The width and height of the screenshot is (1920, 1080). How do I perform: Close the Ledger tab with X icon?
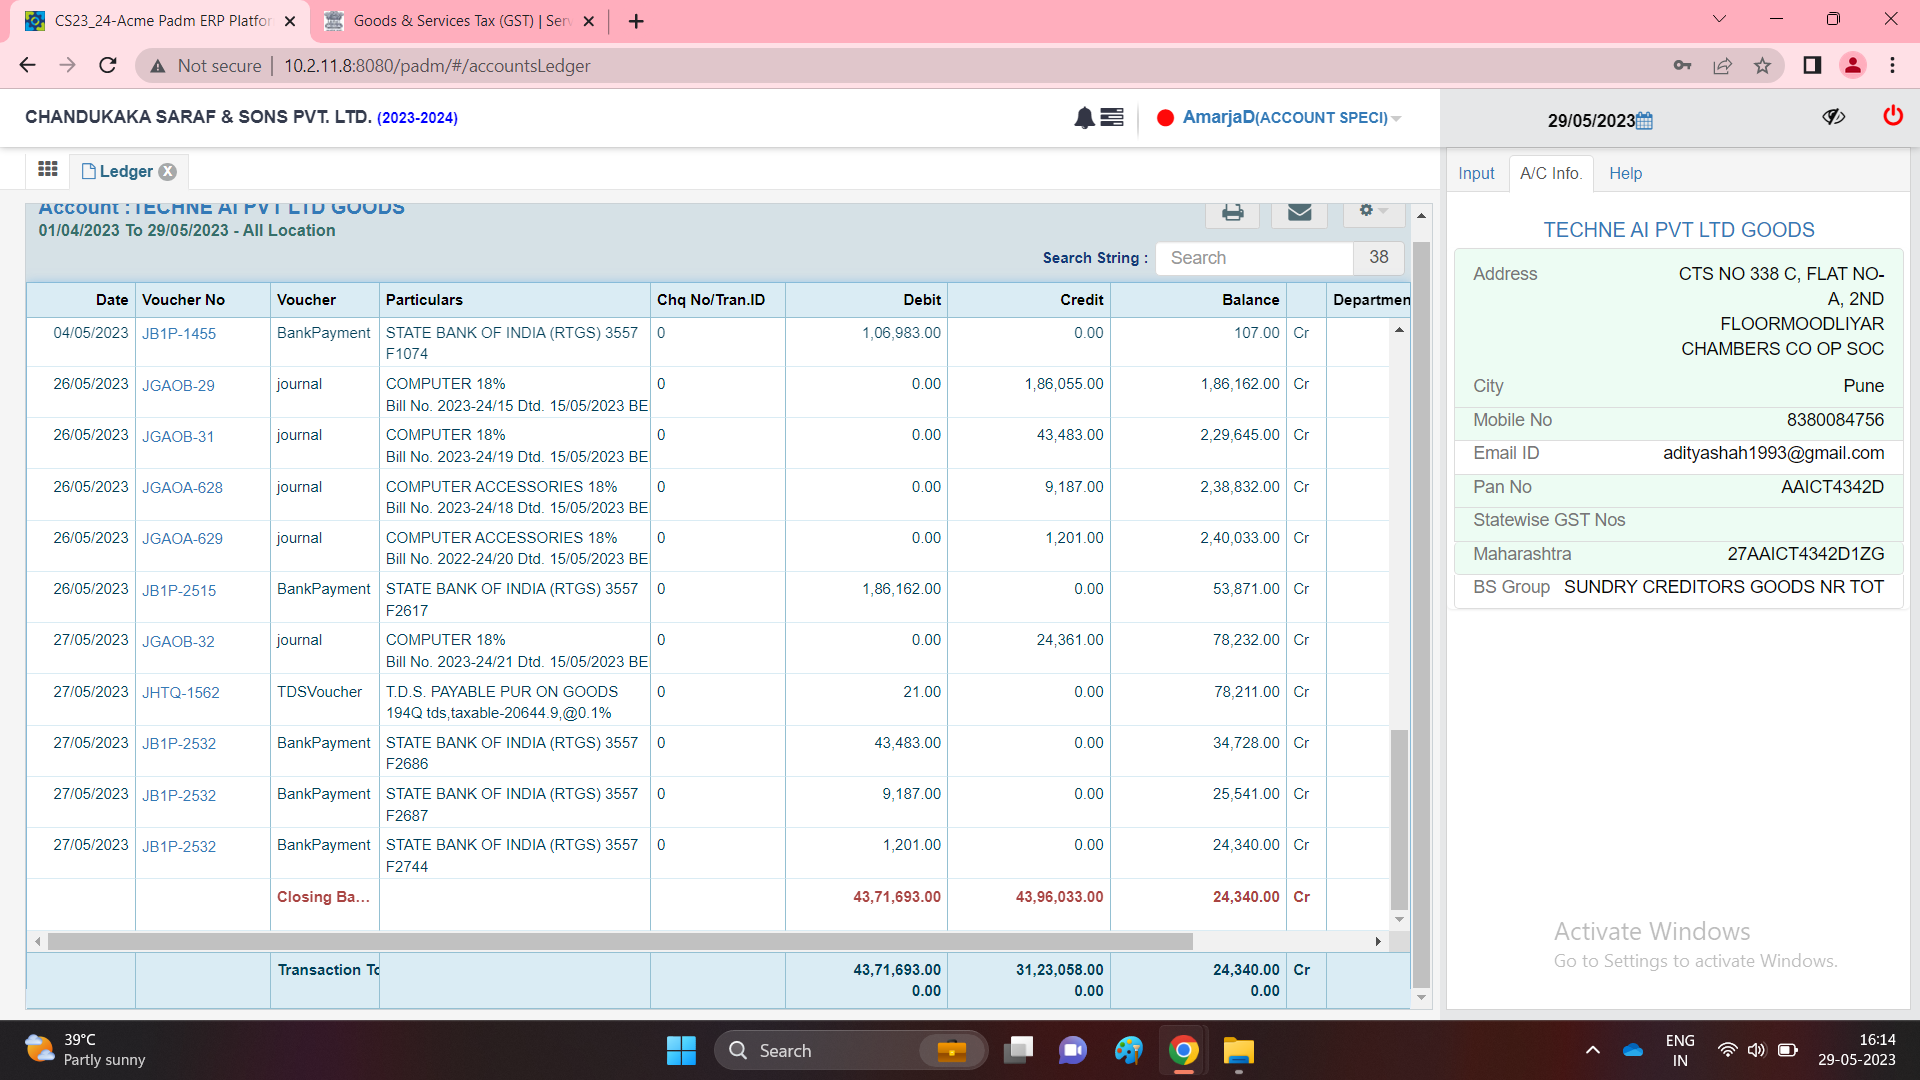pos(168,172)
